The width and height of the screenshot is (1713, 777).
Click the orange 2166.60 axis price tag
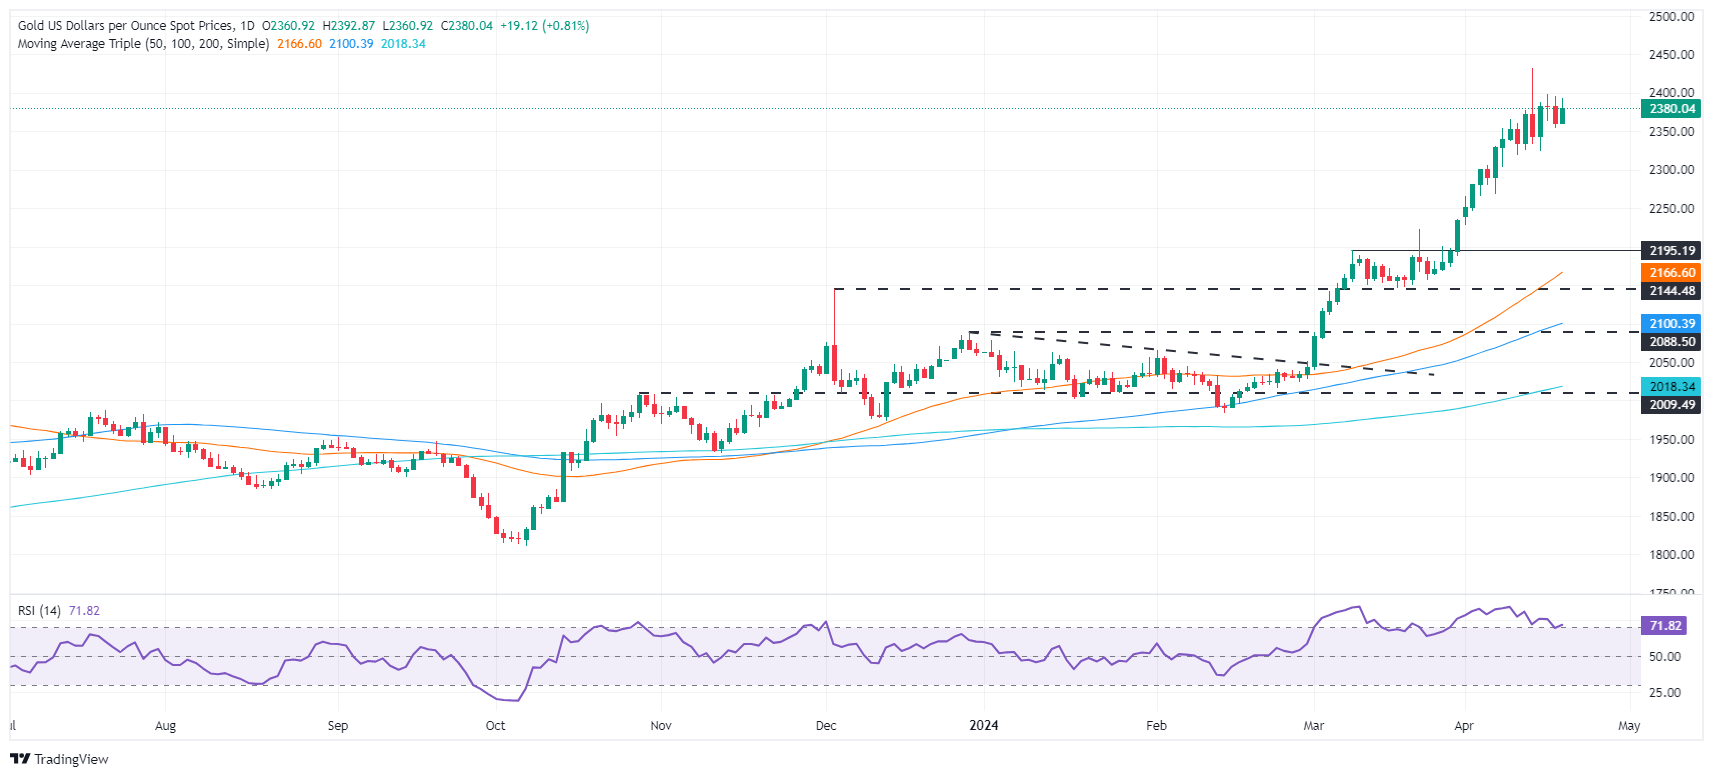[x=1671, y=272]
